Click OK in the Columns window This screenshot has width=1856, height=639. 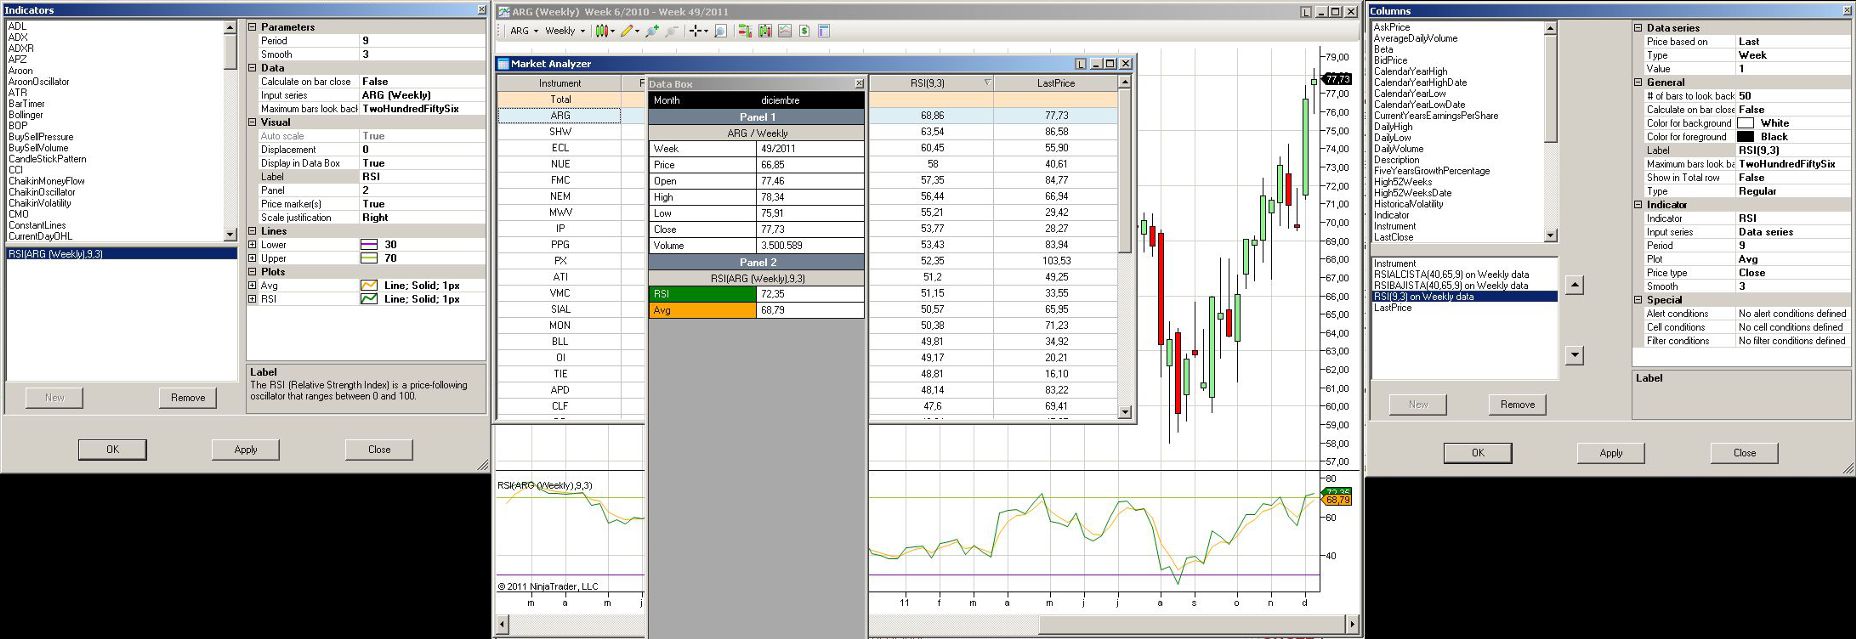[1478, 453]
